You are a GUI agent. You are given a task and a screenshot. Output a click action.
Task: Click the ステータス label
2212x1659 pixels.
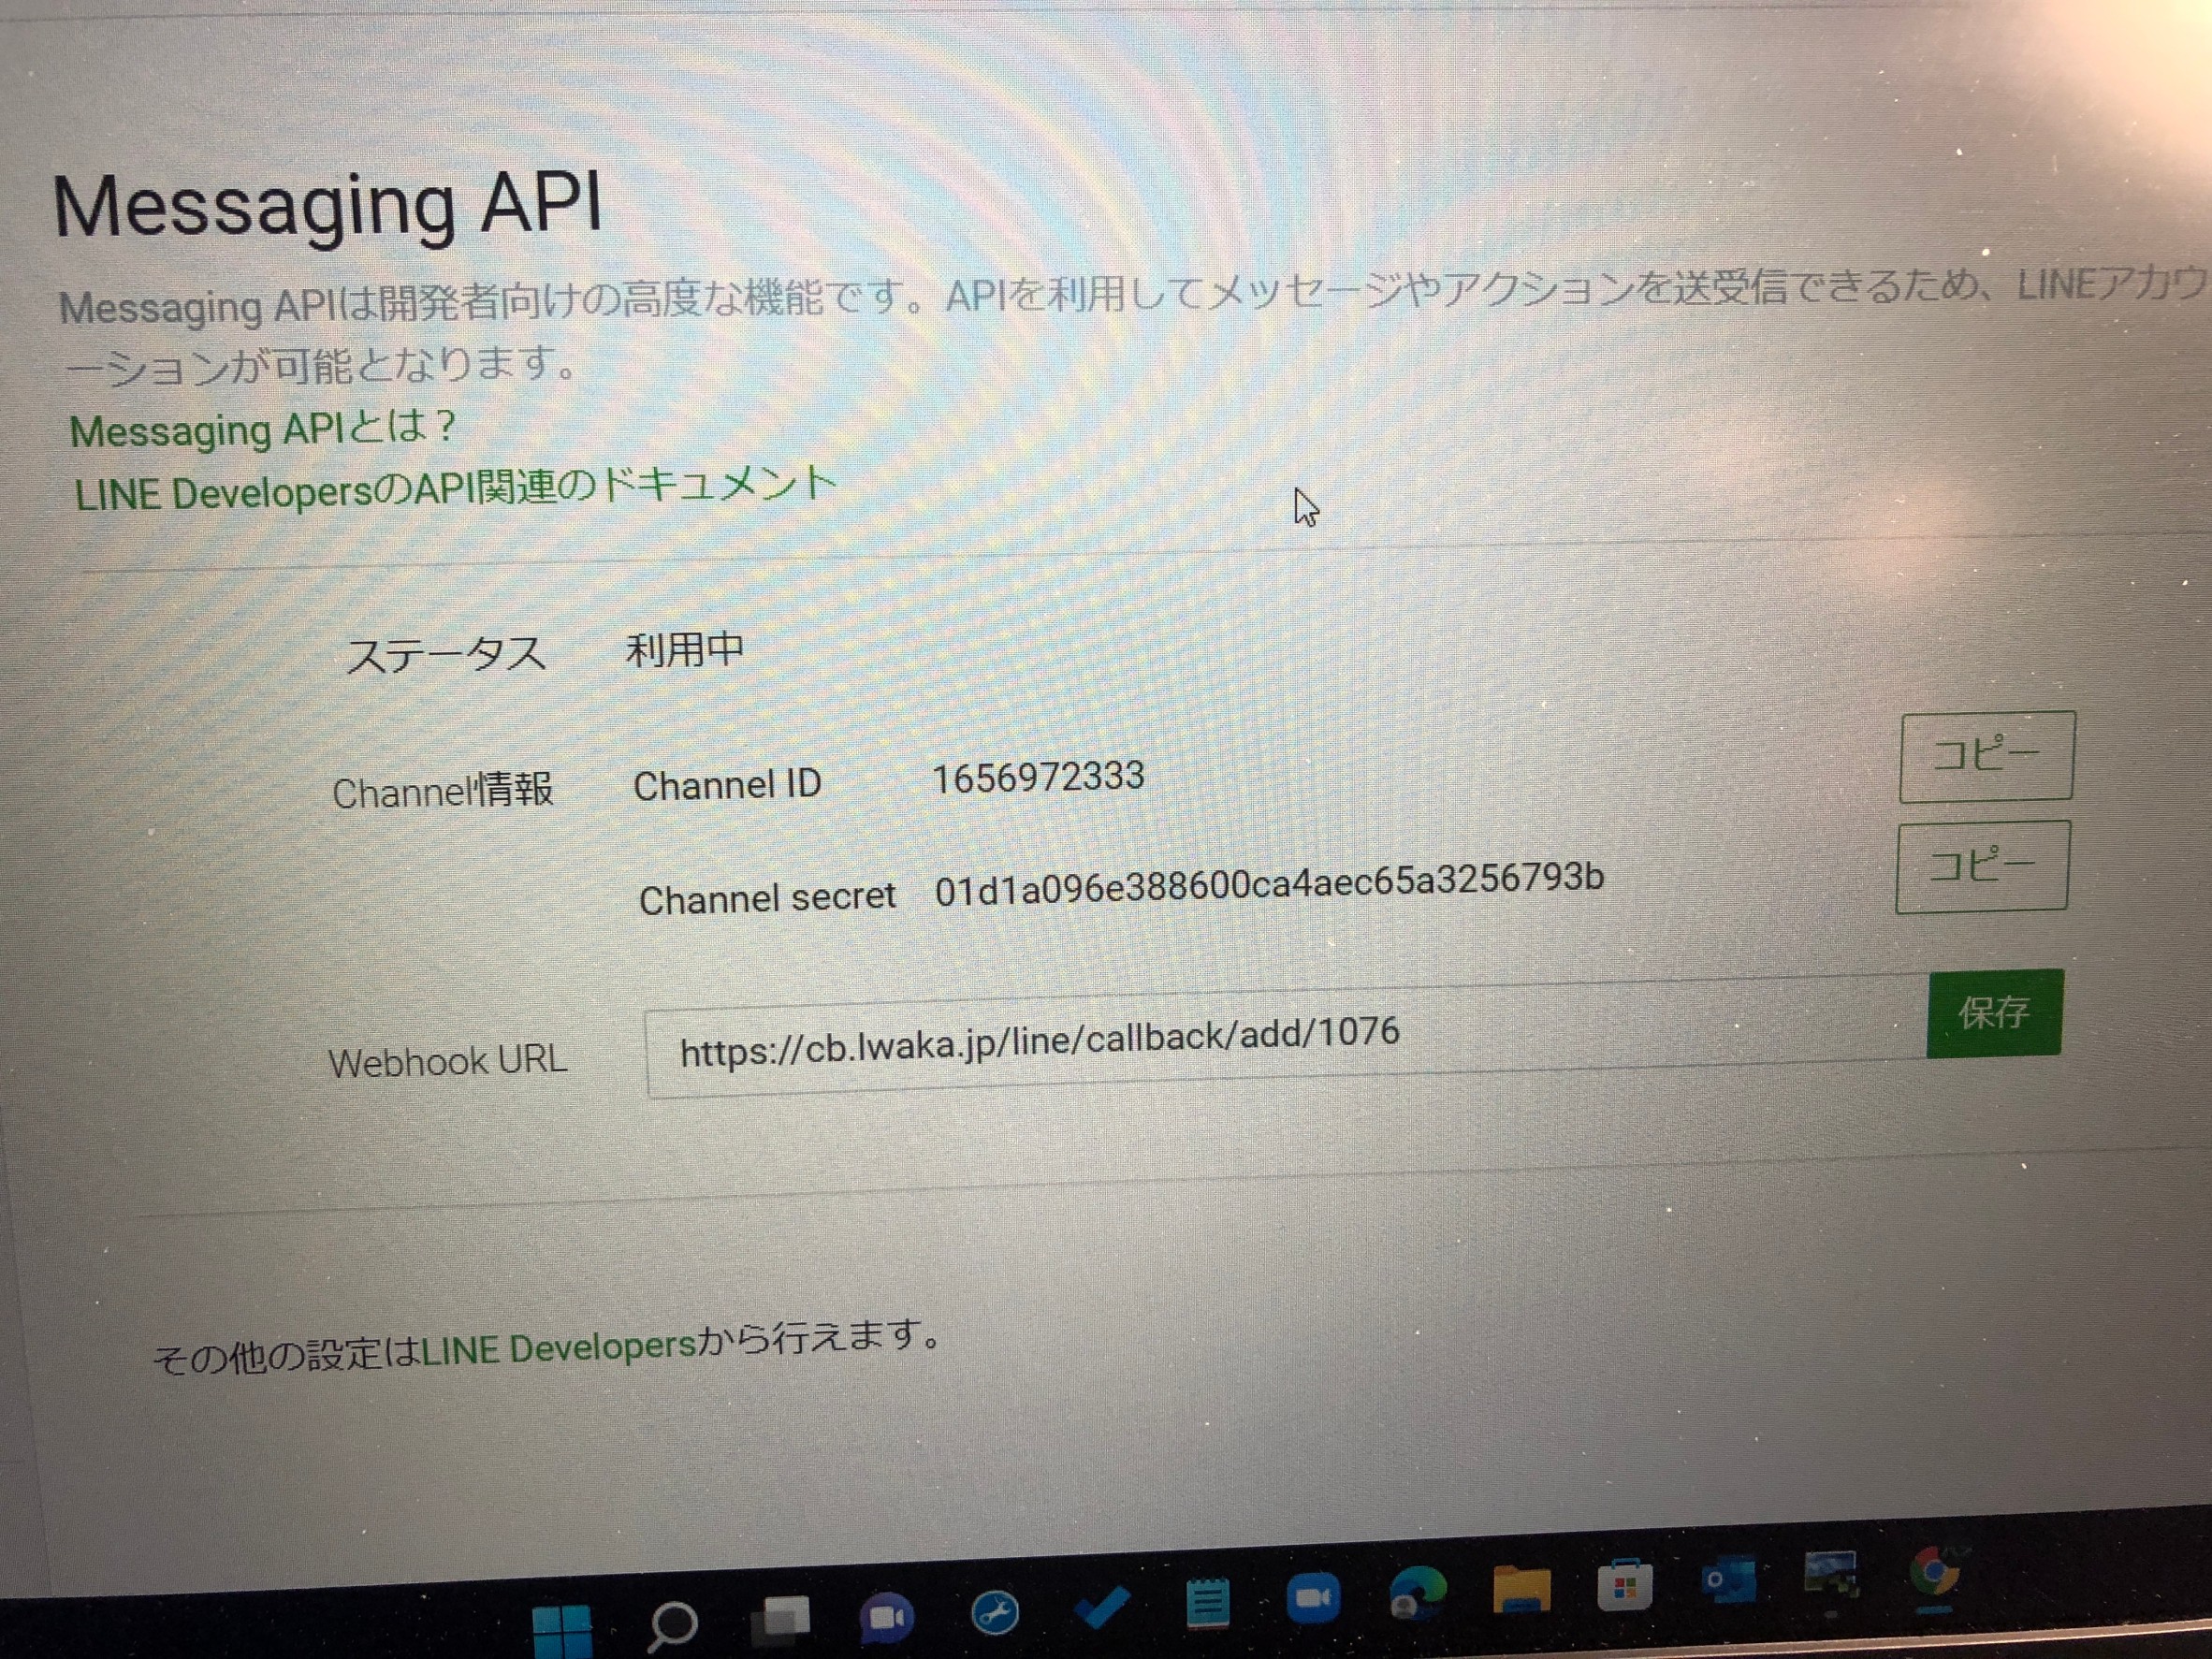point(446,655)
